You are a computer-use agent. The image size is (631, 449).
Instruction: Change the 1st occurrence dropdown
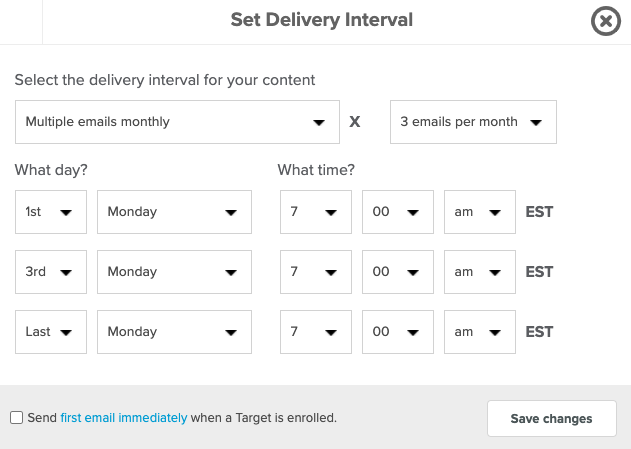(x=51, y=212)
